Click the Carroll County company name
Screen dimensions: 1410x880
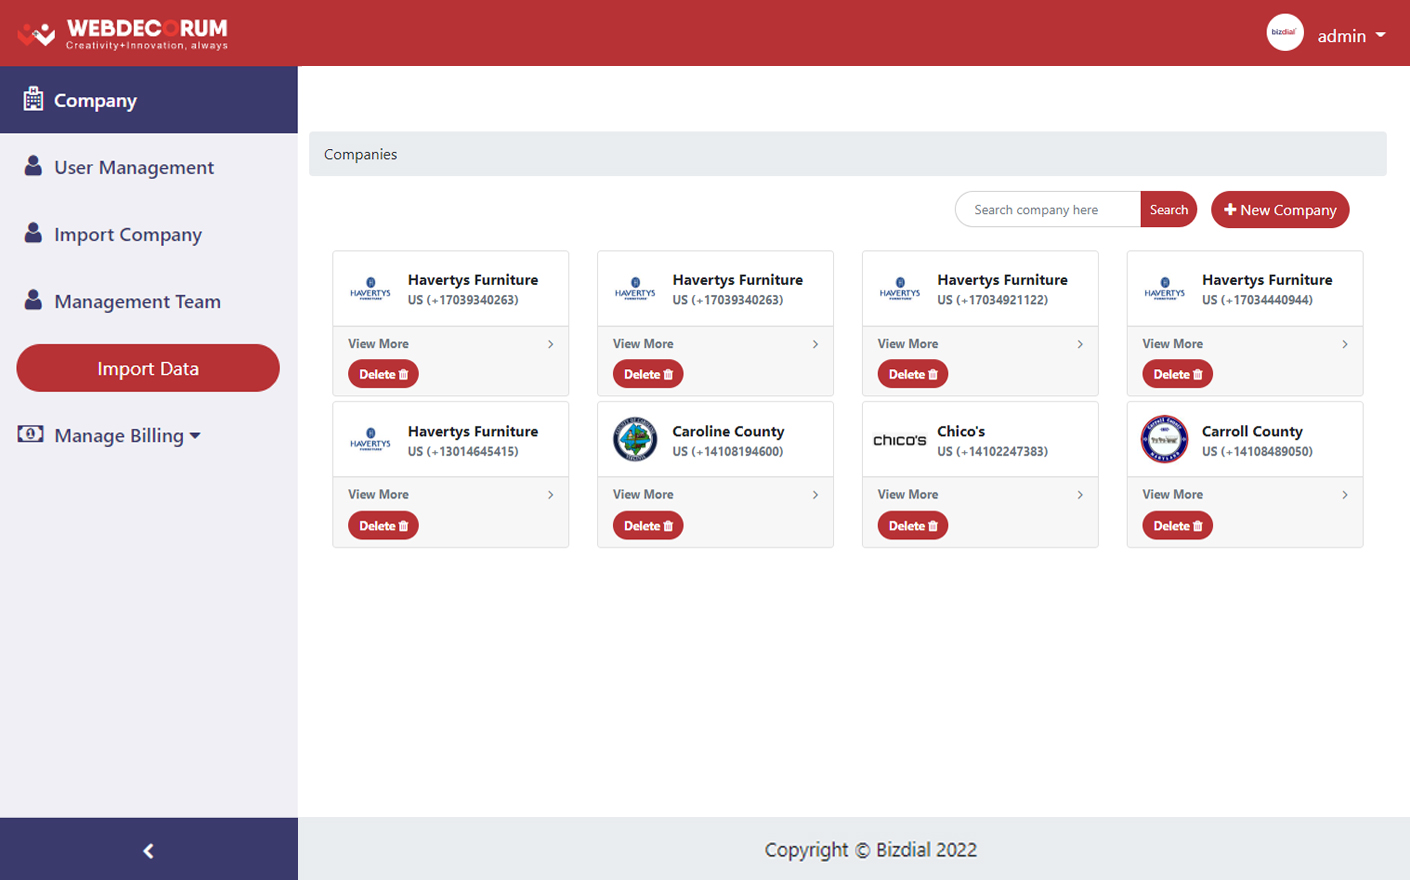coord(1252,431)
